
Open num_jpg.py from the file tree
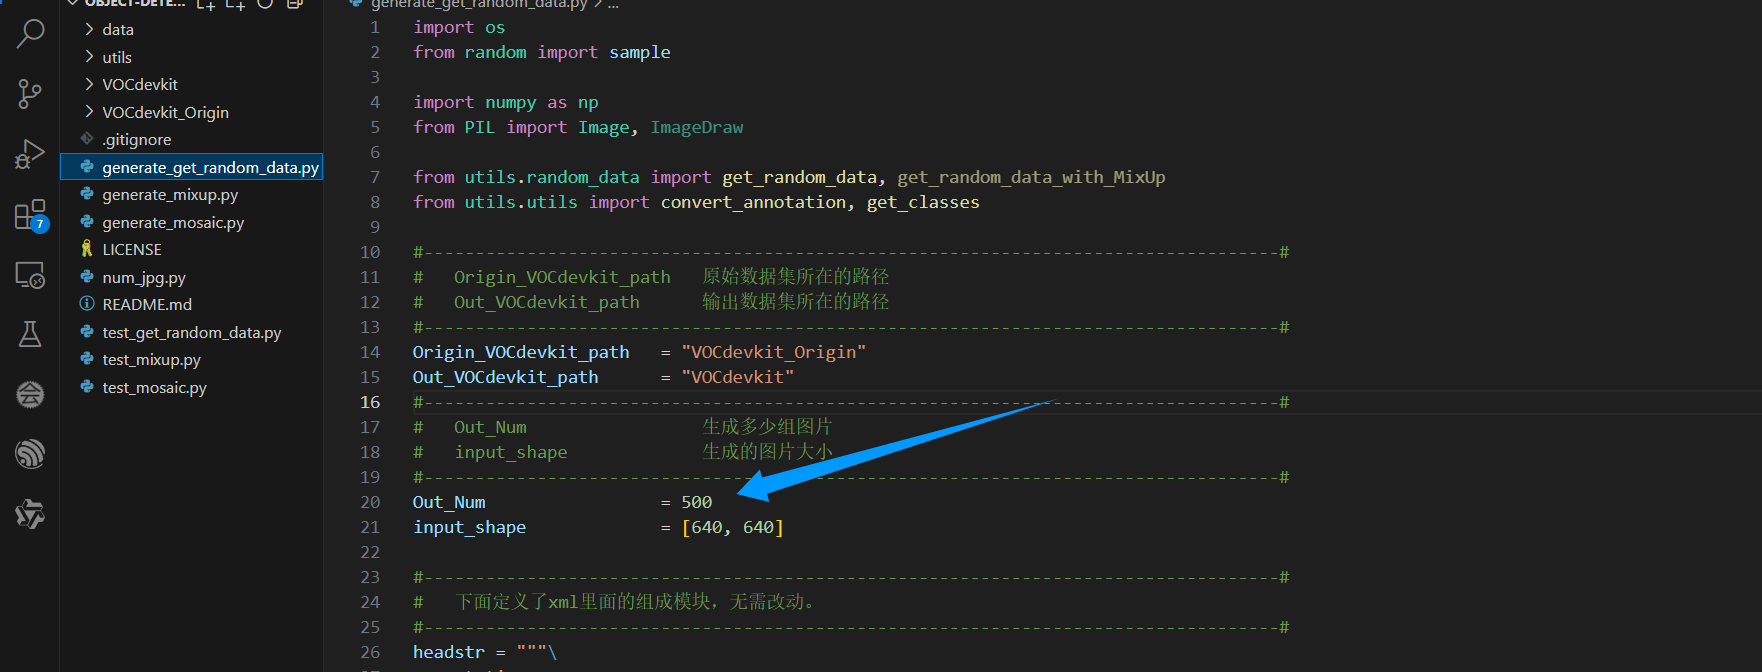pyautogui.click(x=144, y=278)
